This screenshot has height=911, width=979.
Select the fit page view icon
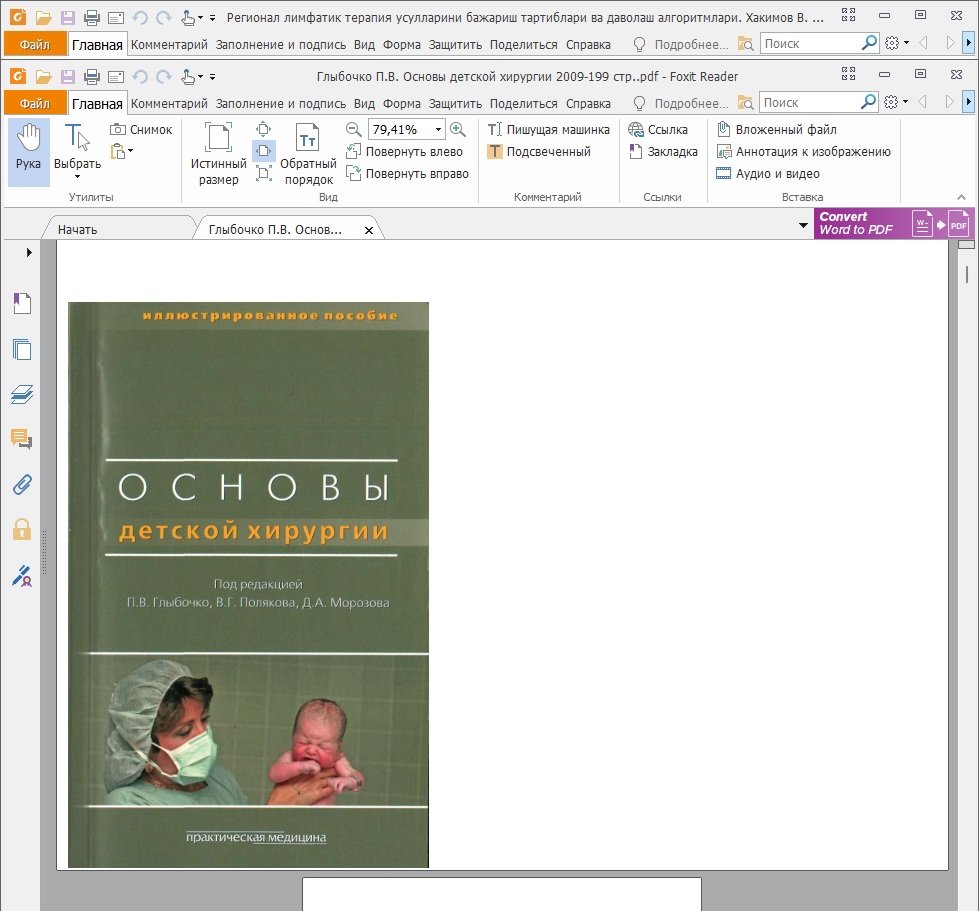[x=263, y=129]
